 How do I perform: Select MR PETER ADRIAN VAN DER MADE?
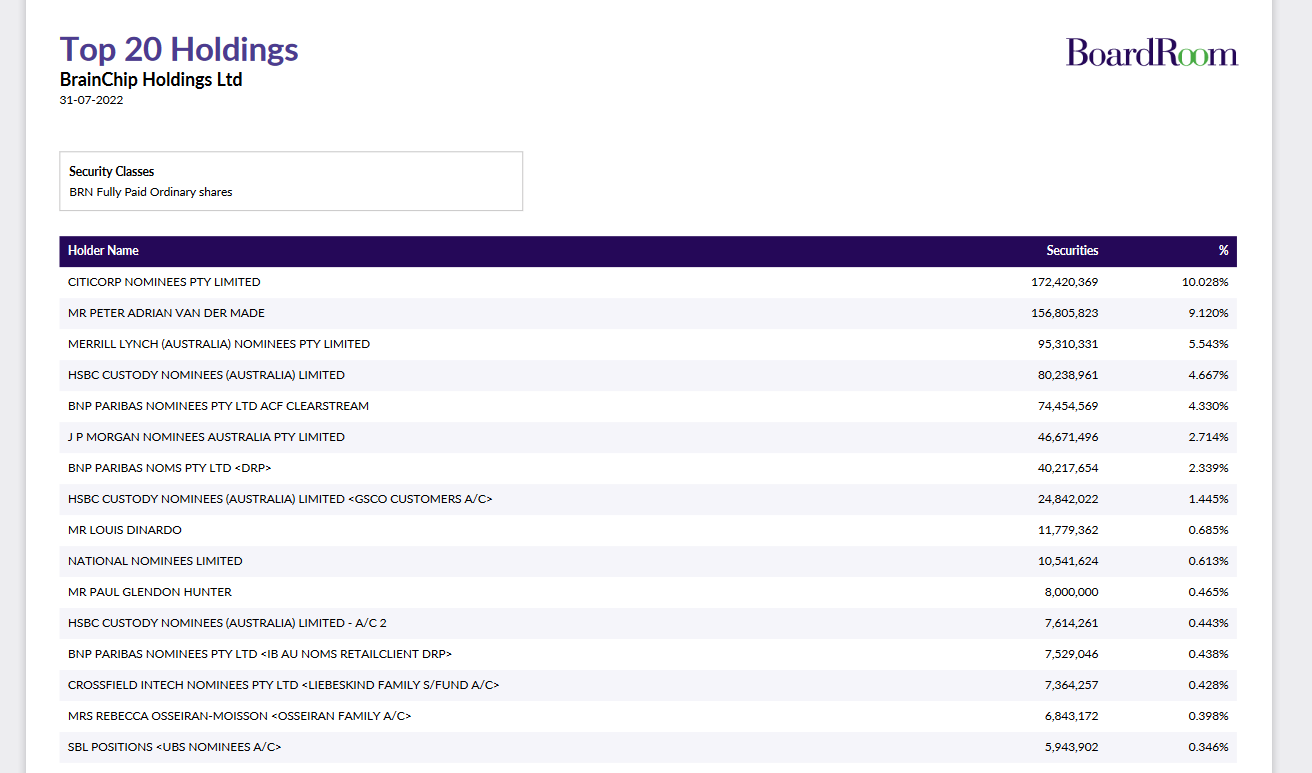(166, 313)
